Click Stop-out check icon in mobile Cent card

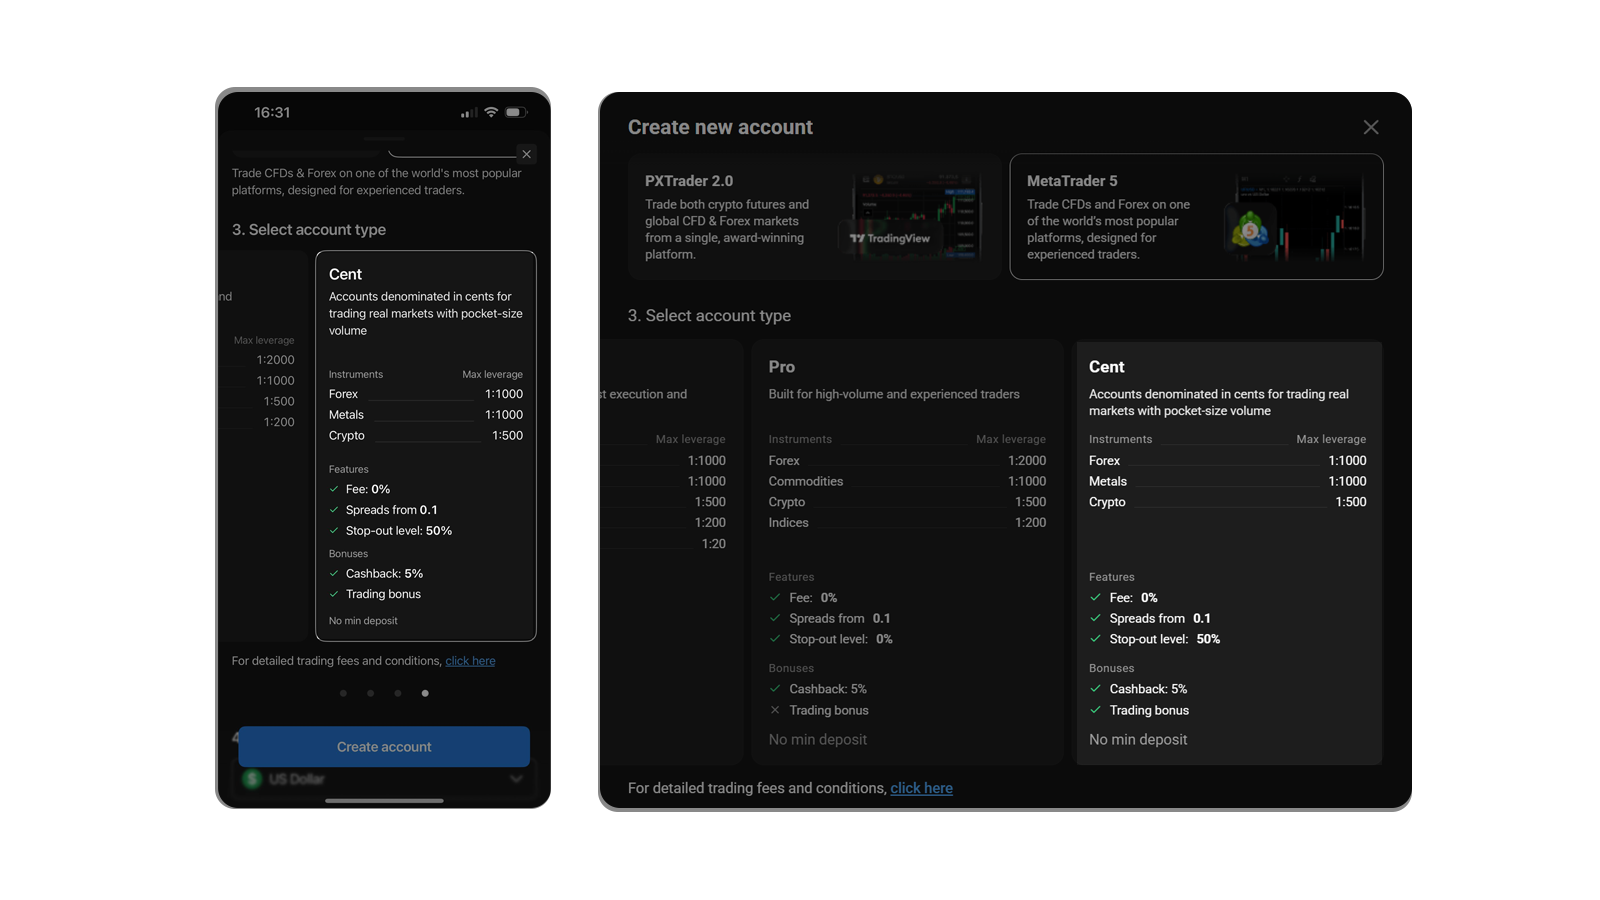coord(334,531)
